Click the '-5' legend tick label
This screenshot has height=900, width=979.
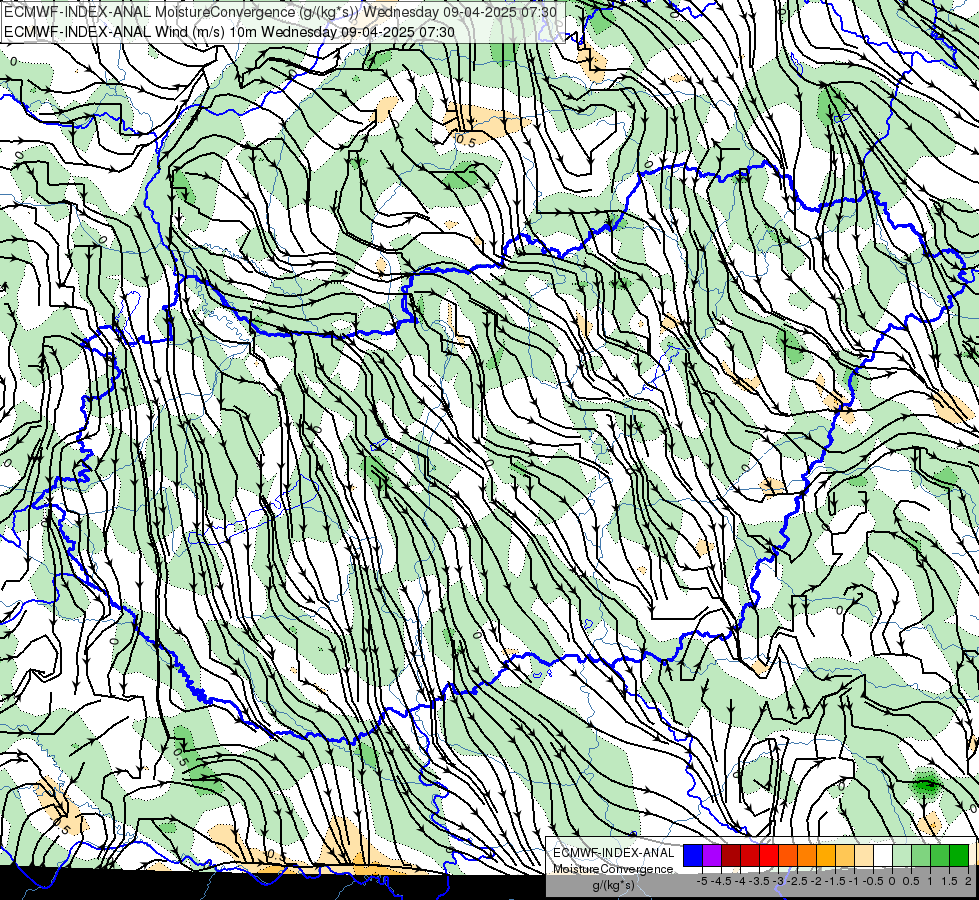click(702, 881)
